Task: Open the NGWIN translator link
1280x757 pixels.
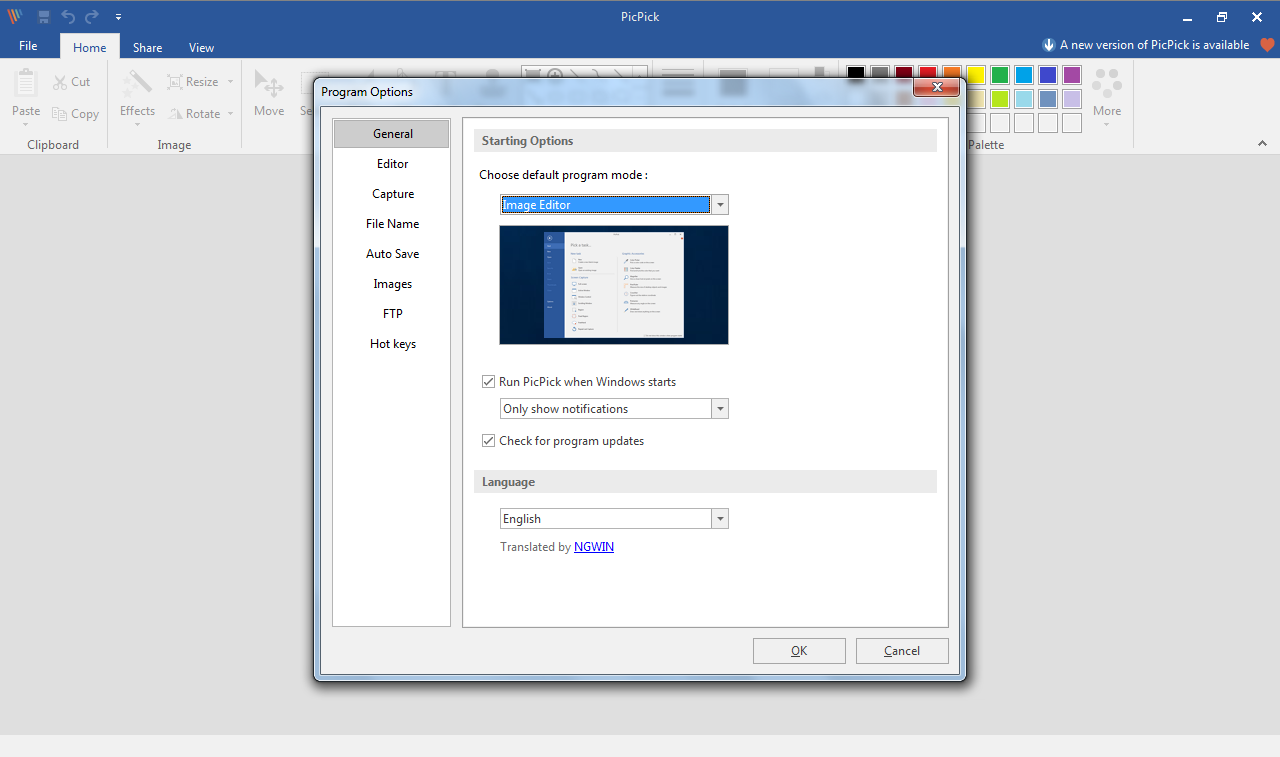Action: click(x=594, y=547)
